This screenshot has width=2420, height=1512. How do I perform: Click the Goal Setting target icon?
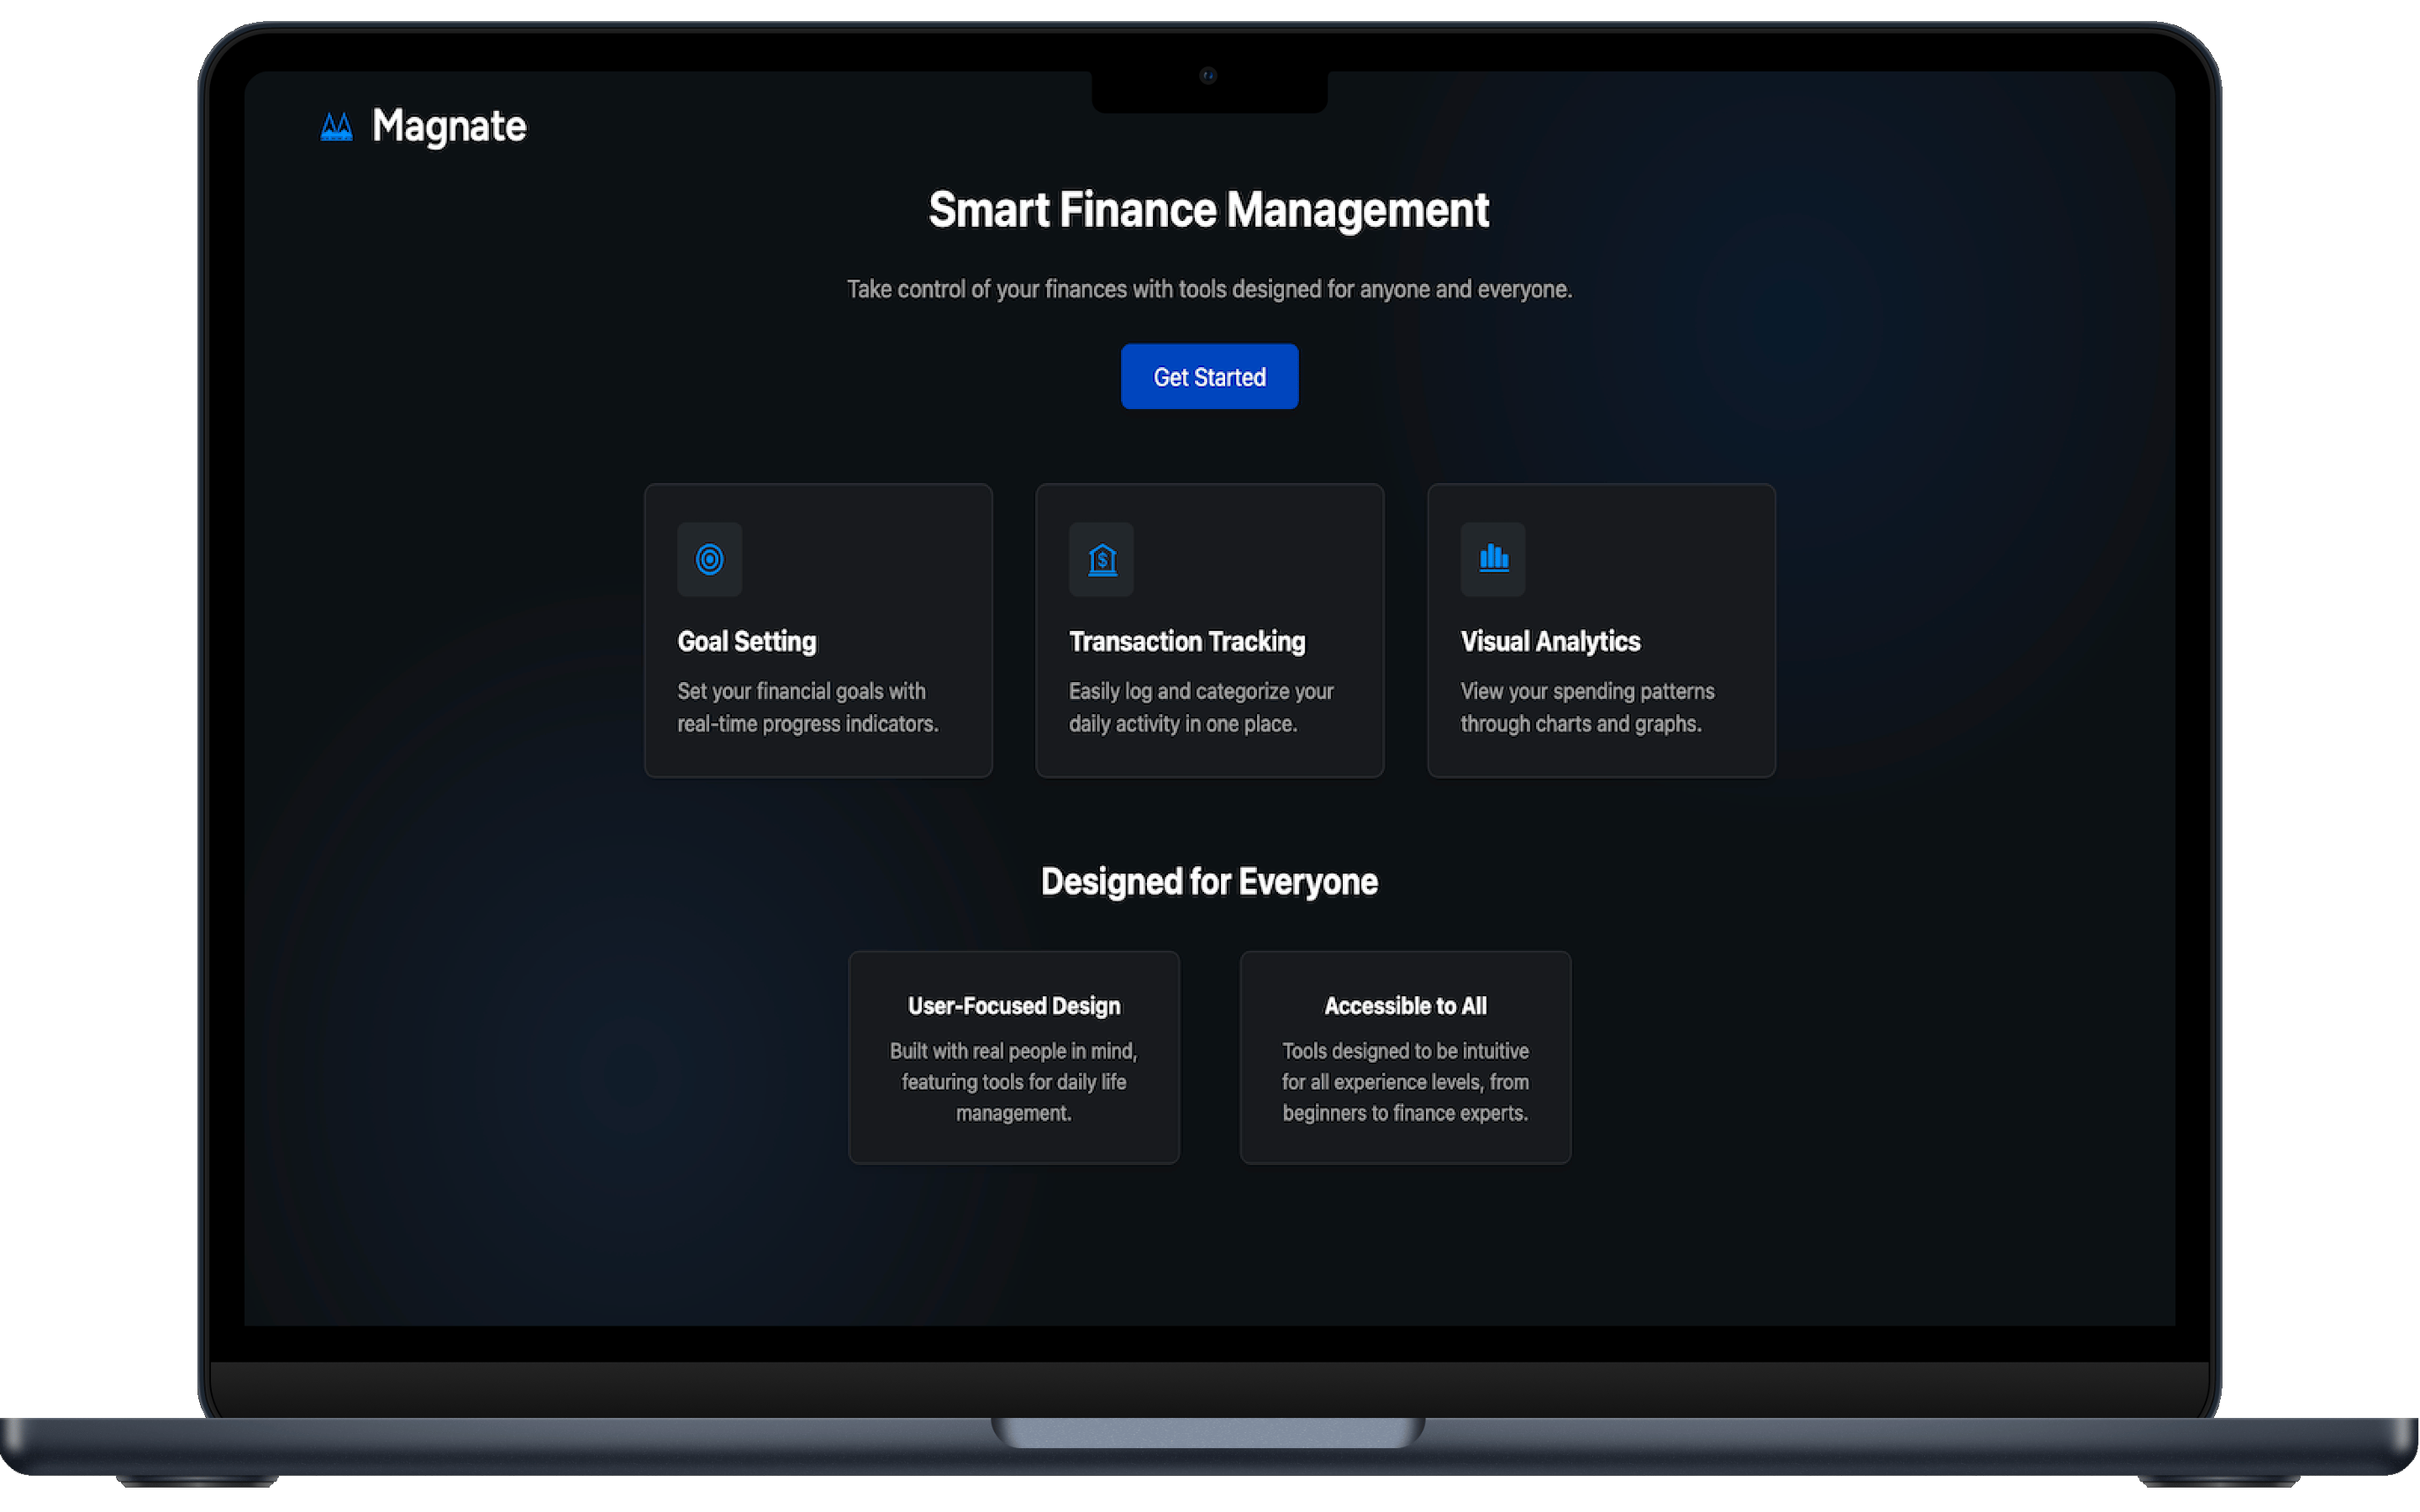click(709, 559)
